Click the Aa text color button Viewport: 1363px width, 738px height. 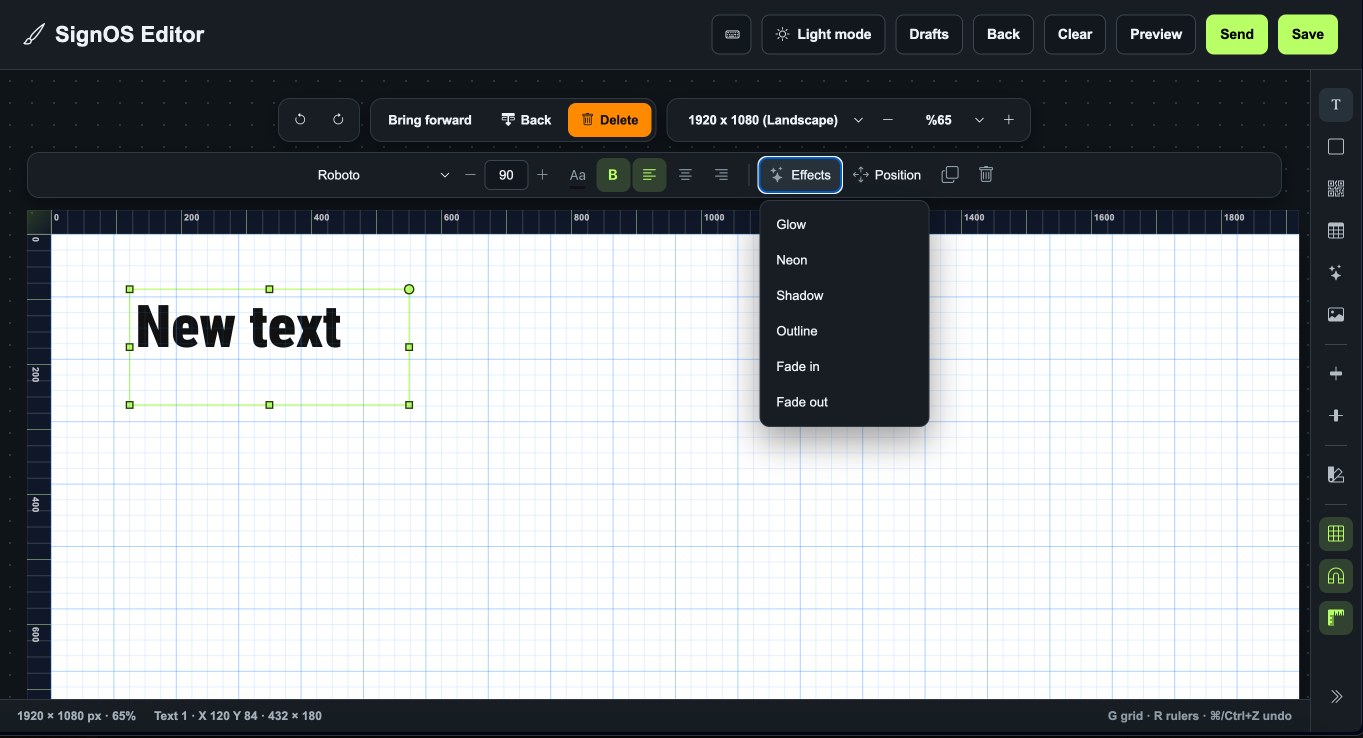coord(577,175)
